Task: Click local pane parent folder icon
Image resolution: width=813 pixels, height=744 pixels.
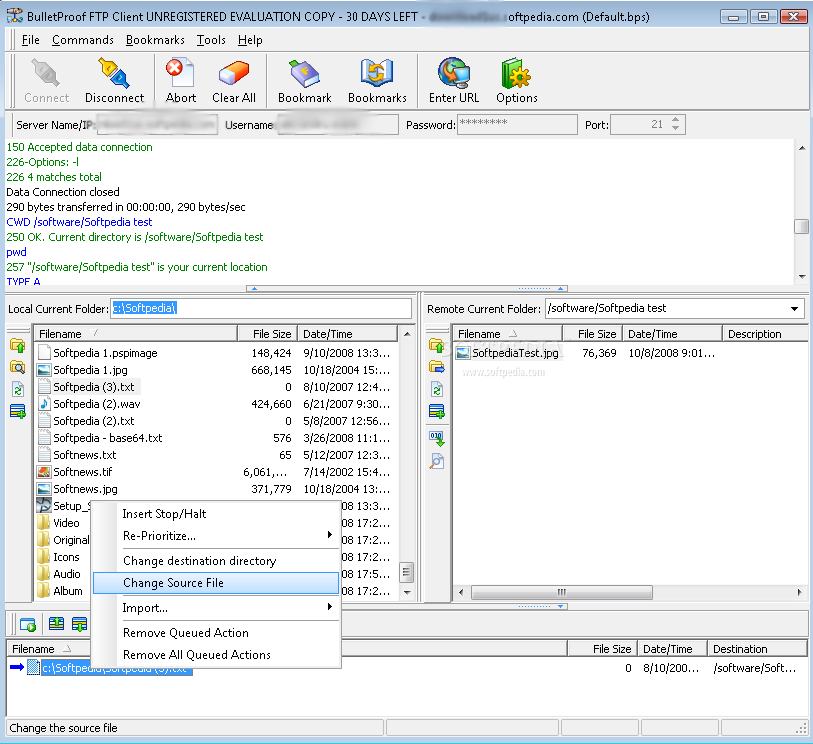Action: (17, 345)
